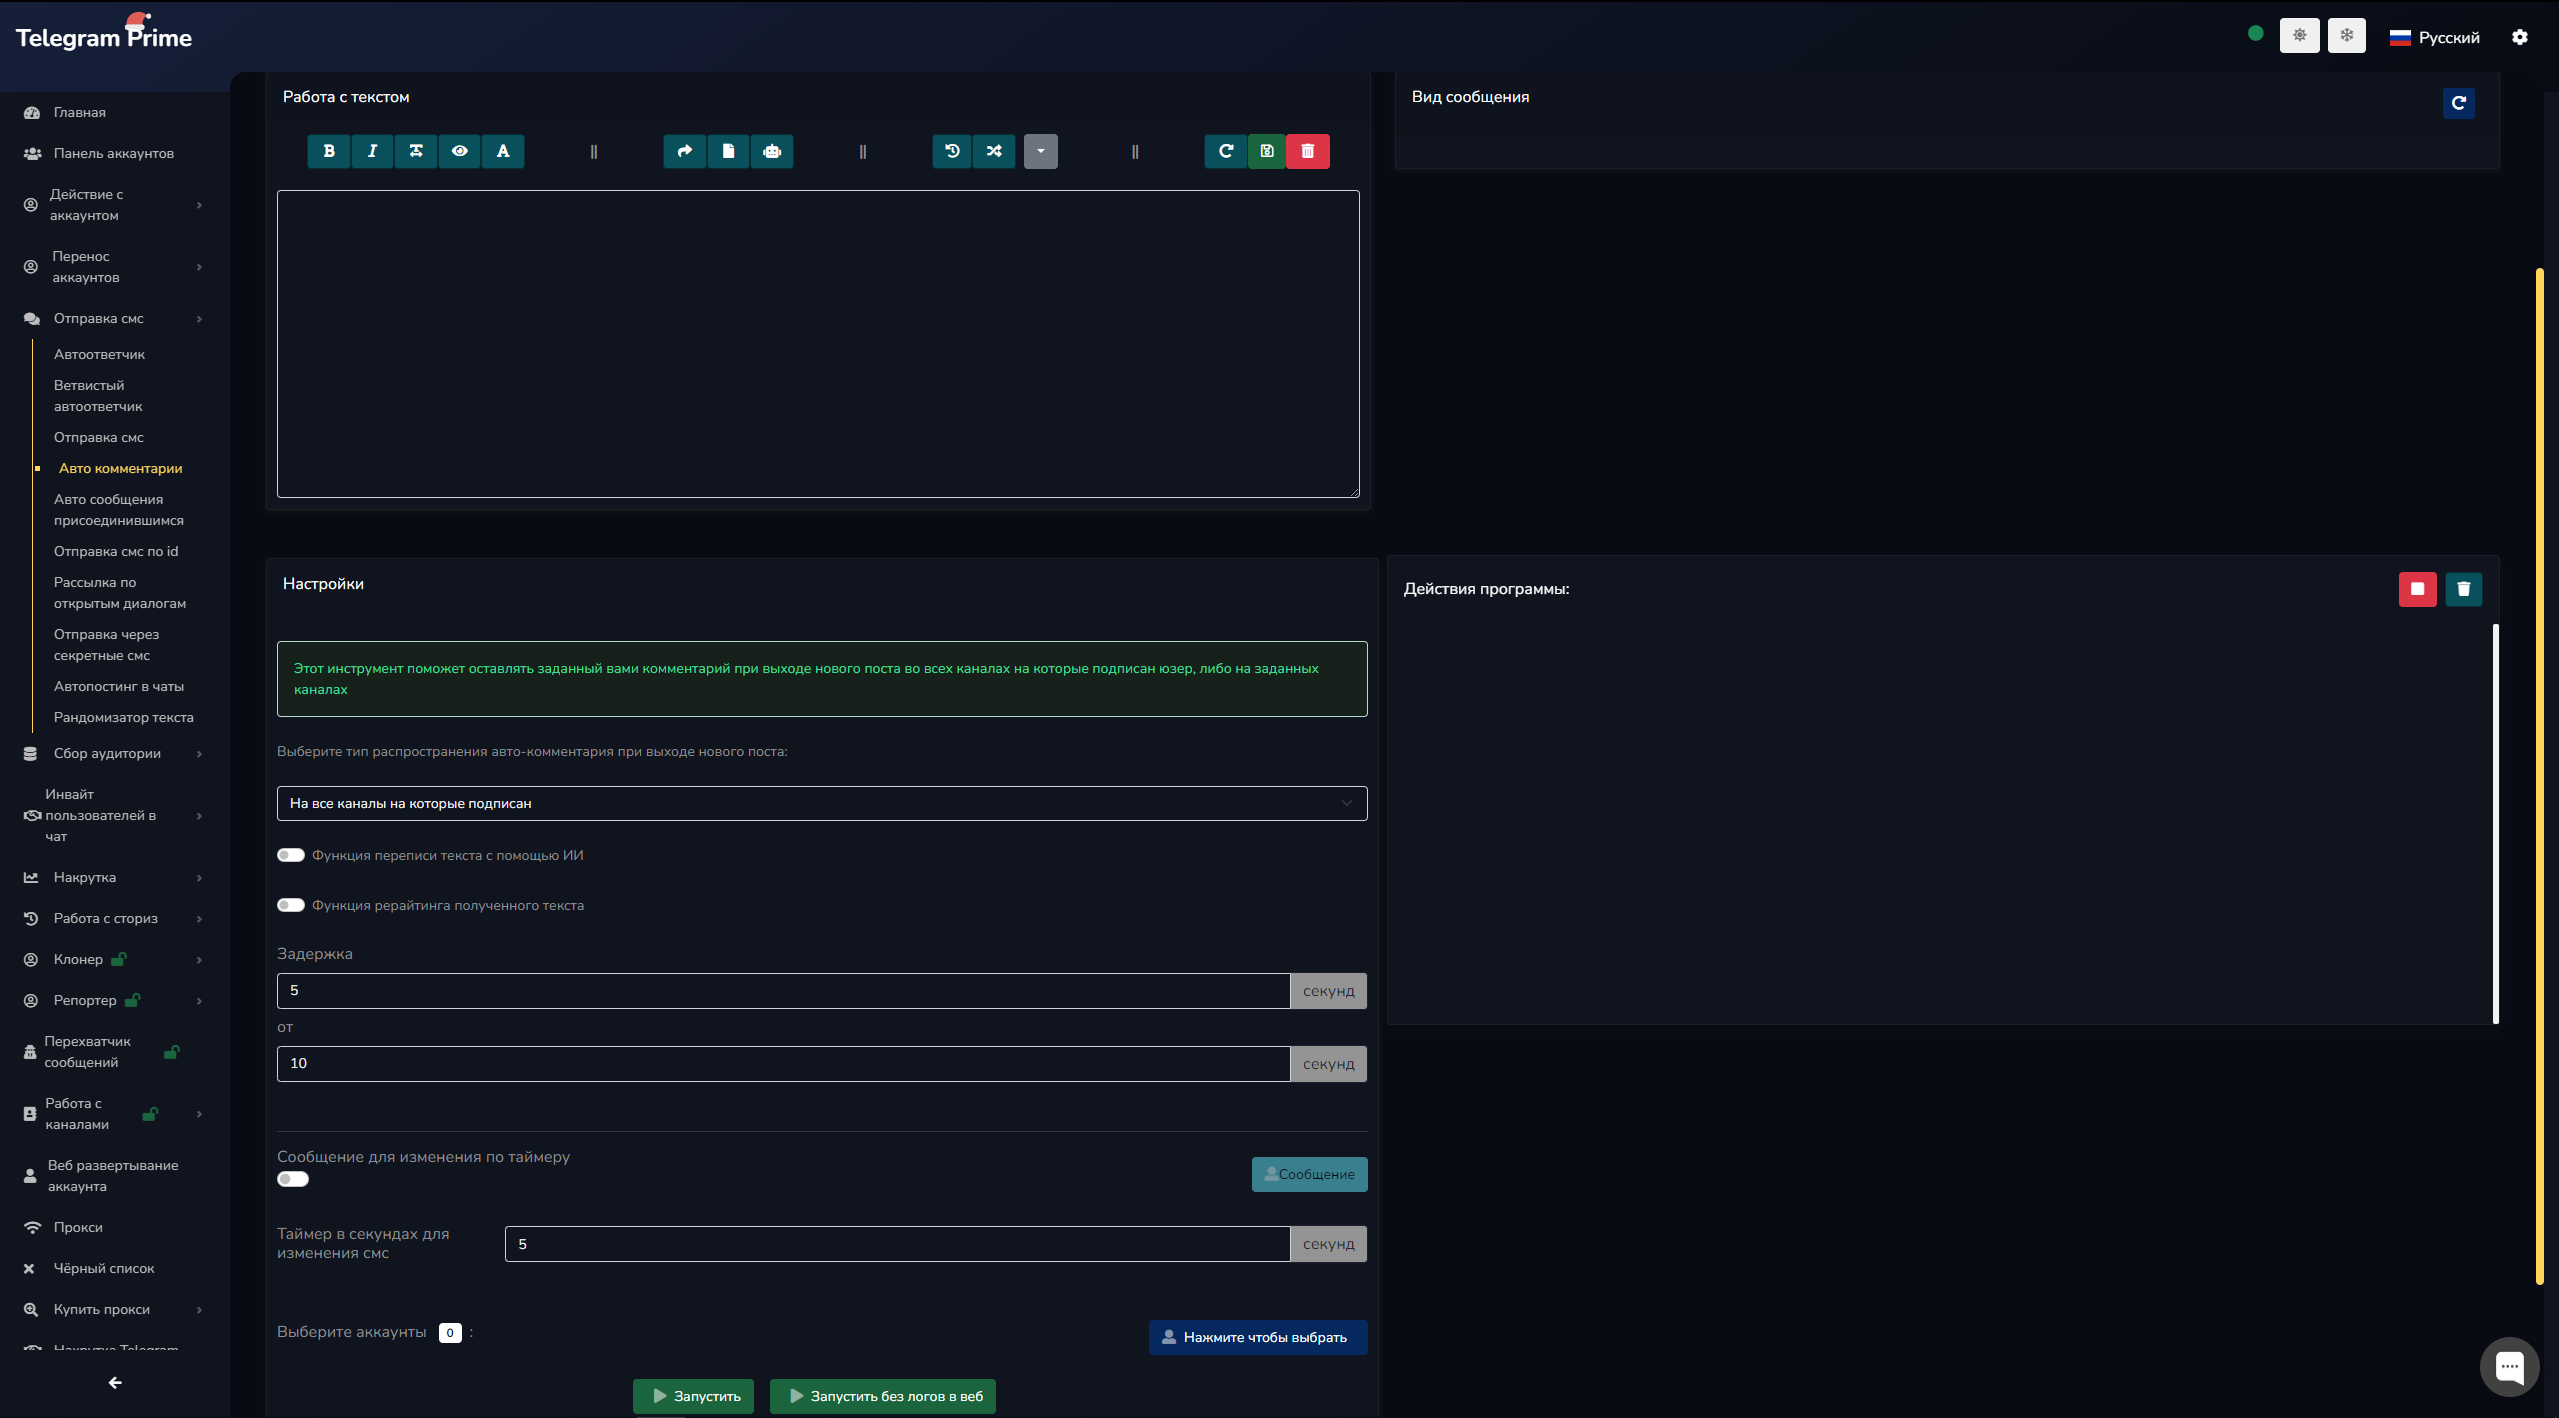
Task: Open the chat support bubble
Action: click(x=2508, y=1366)
